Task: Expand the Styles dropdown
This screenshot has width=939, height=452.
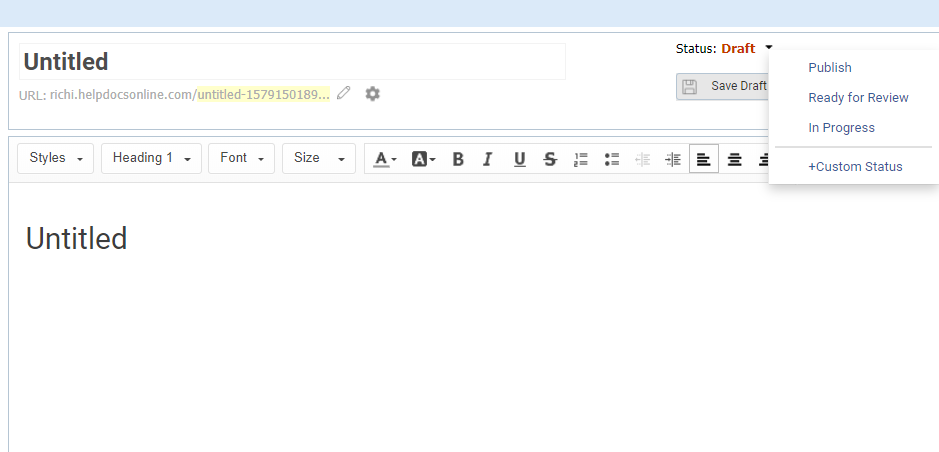Action: (56, 158)
